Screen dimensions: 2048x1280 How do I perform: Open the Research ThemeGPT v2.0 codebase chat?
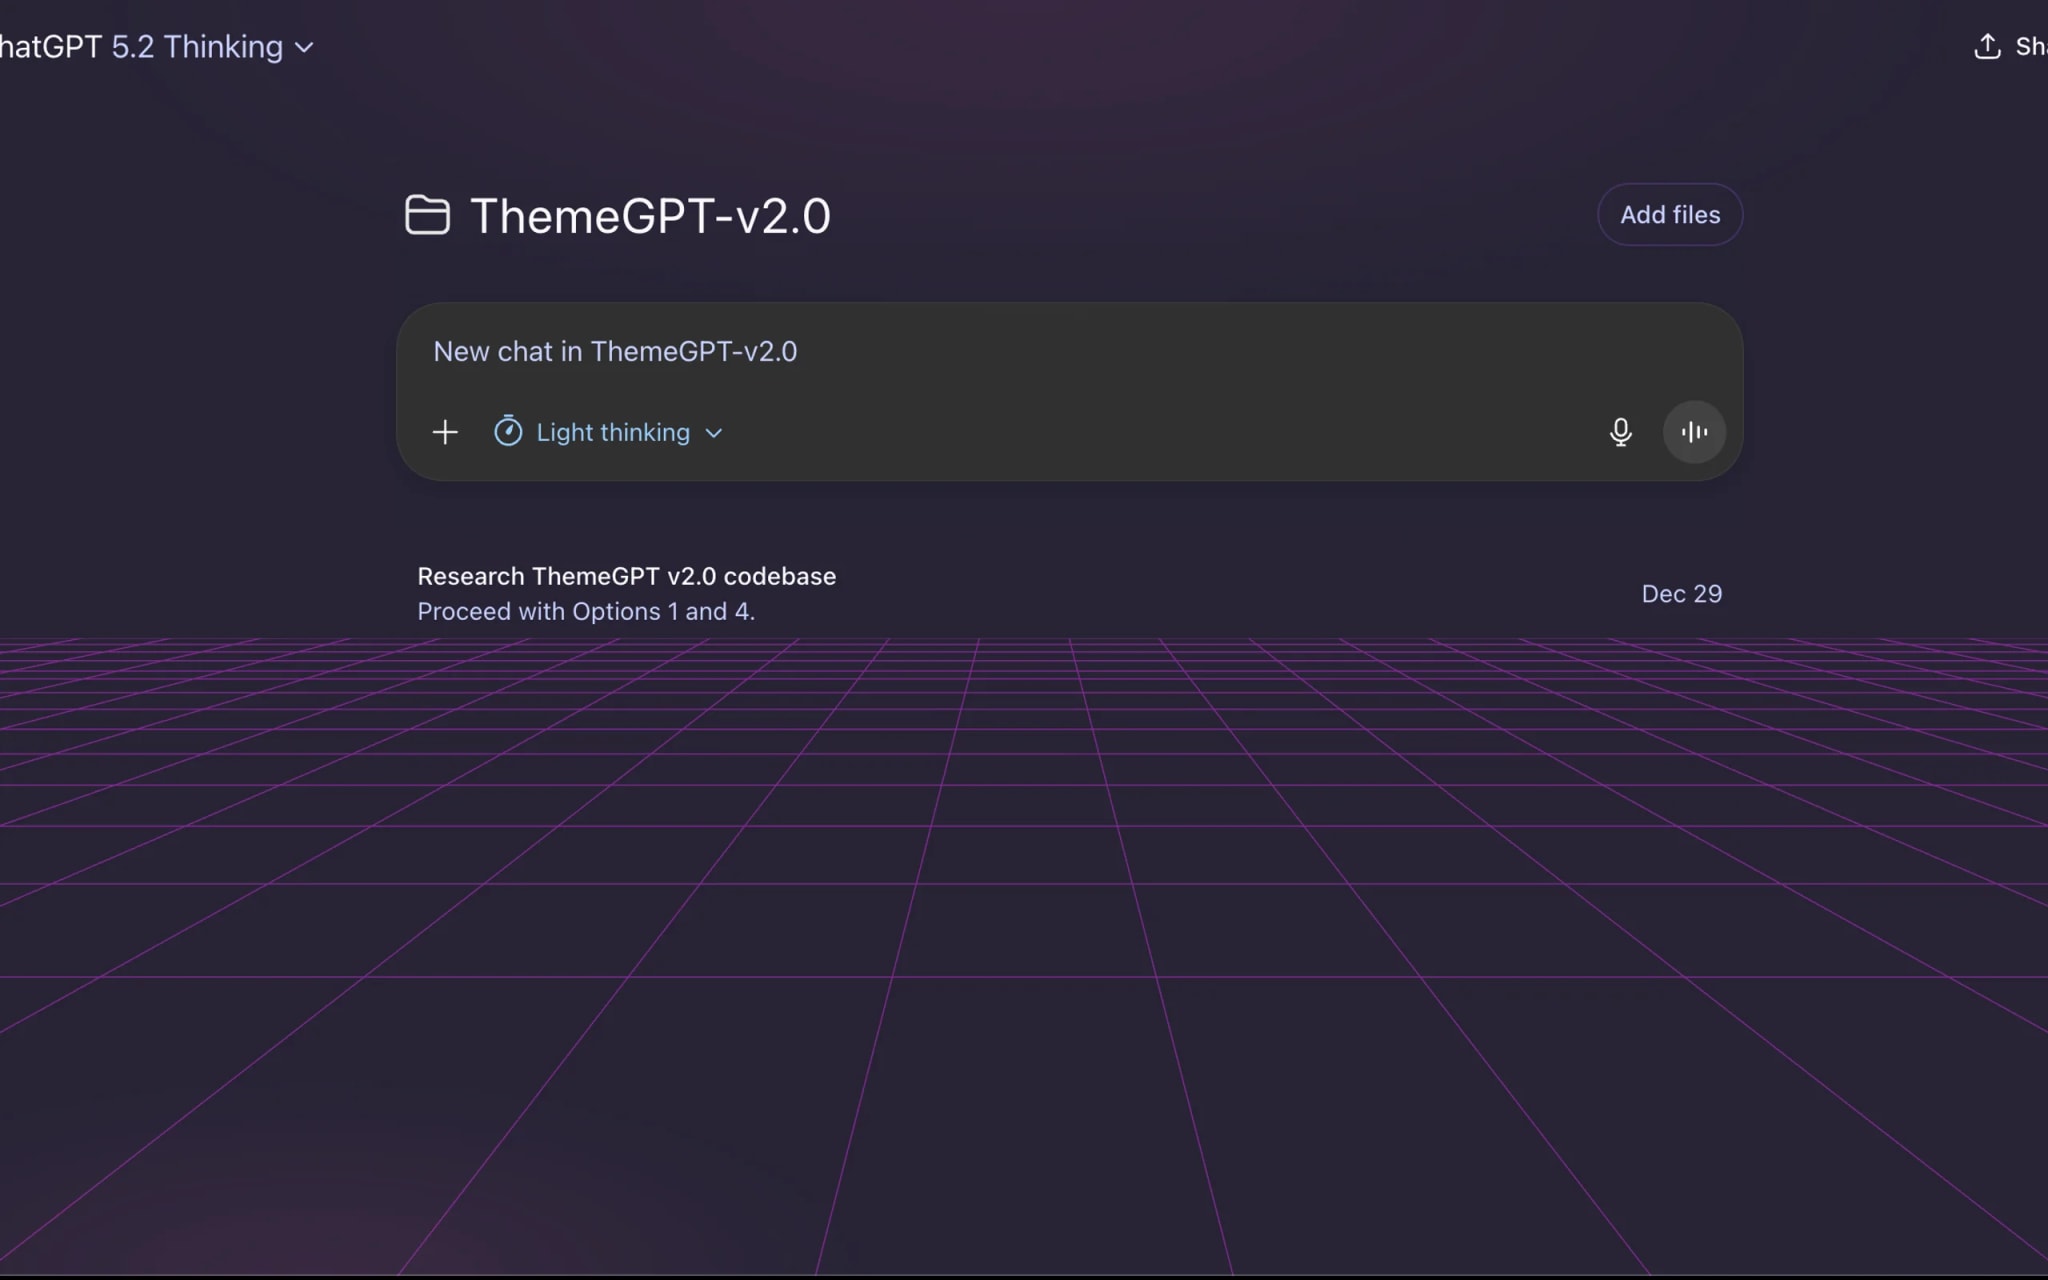click(x=626, y=576)
